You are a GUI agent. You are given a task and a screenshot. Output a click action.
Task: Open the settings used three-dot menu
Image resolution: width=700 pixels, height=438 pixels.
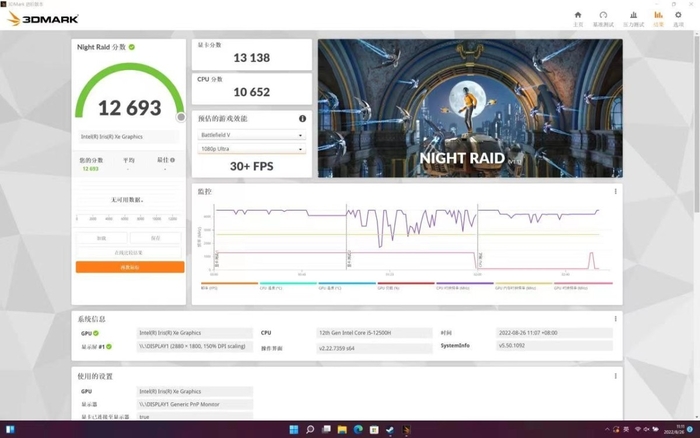615,376
